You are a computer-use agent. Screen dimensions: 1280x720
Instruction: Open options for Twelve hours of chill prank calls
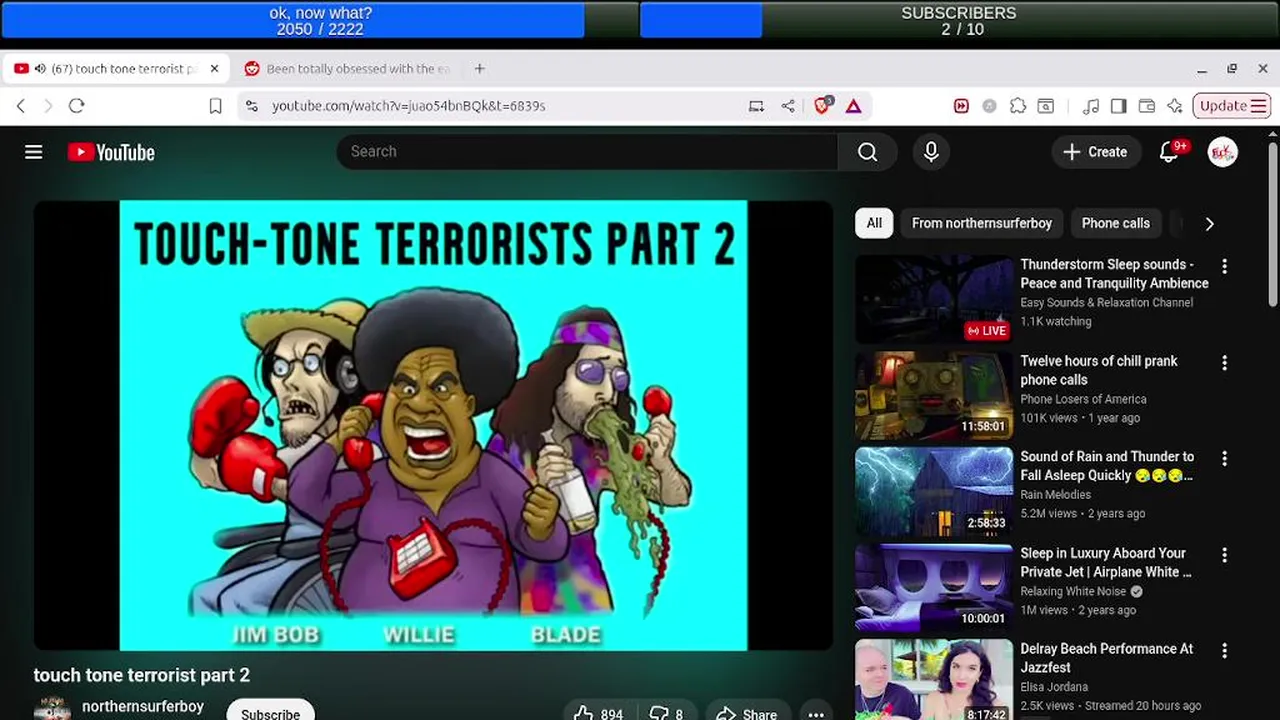click(1224, 363)
